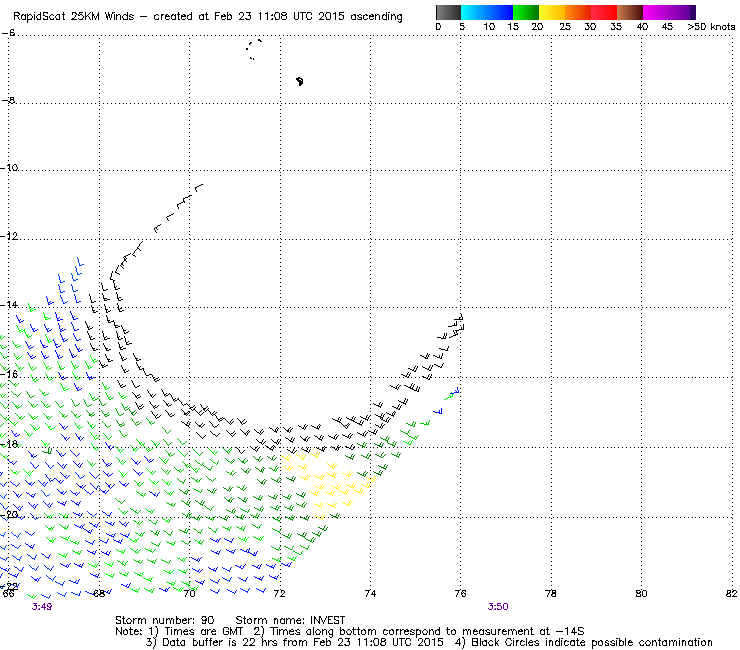The height and width of the screenshot is (650, 740).
Task: Click the red 30-35 knots color band
Action: tap(604, 12)
